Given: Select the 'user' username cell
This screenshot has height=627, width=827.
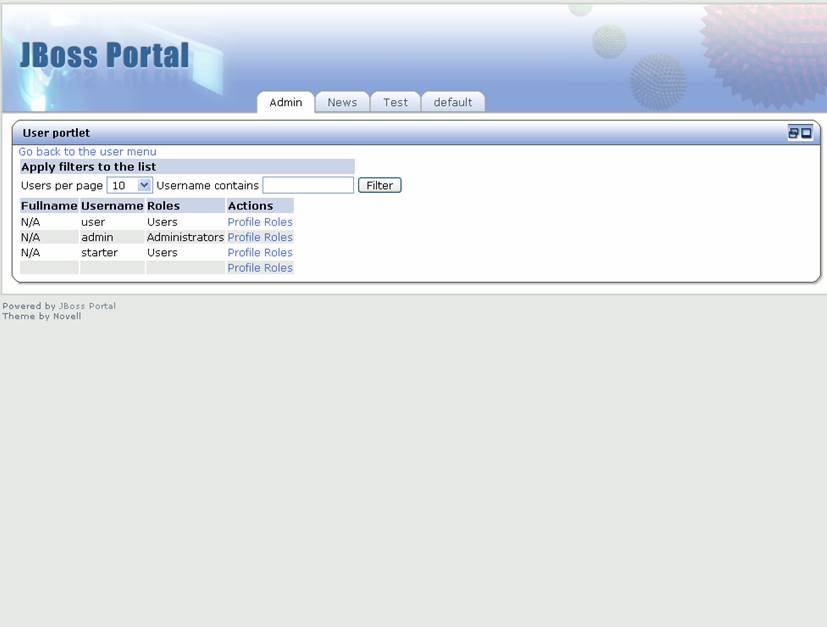Looking at the screenshot, I should (x=112, y=222).
